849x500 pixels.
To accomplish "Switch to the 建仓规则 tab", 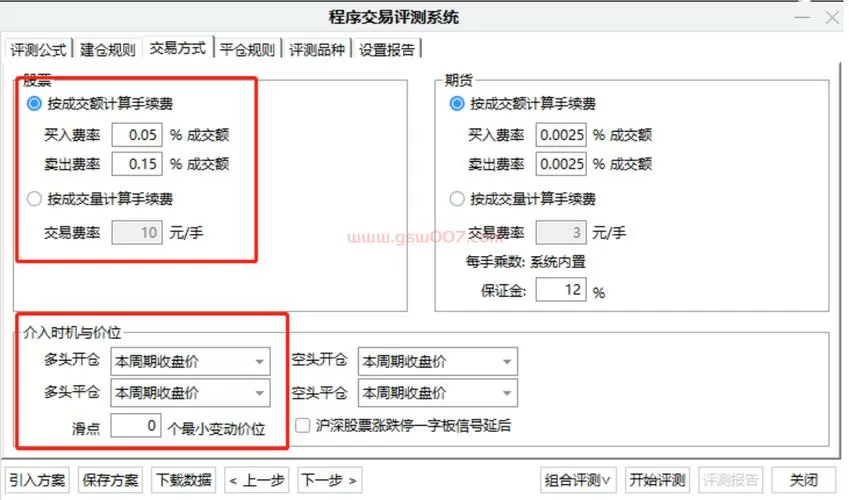I will 107,50.
